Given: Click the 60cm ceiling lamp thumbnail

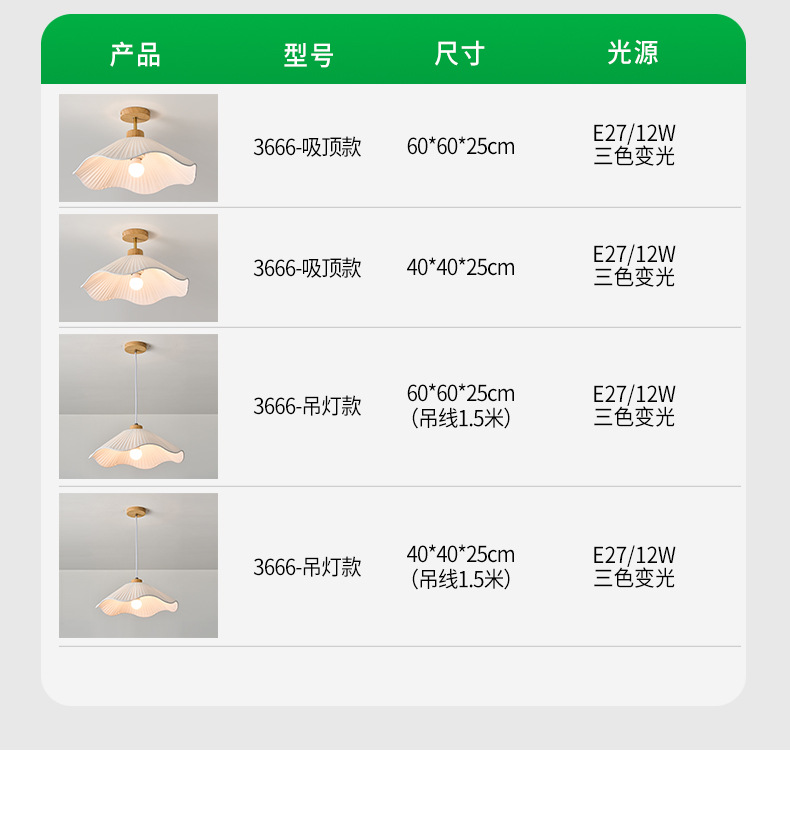Looking at the screenshot, I should click(138, 148).
